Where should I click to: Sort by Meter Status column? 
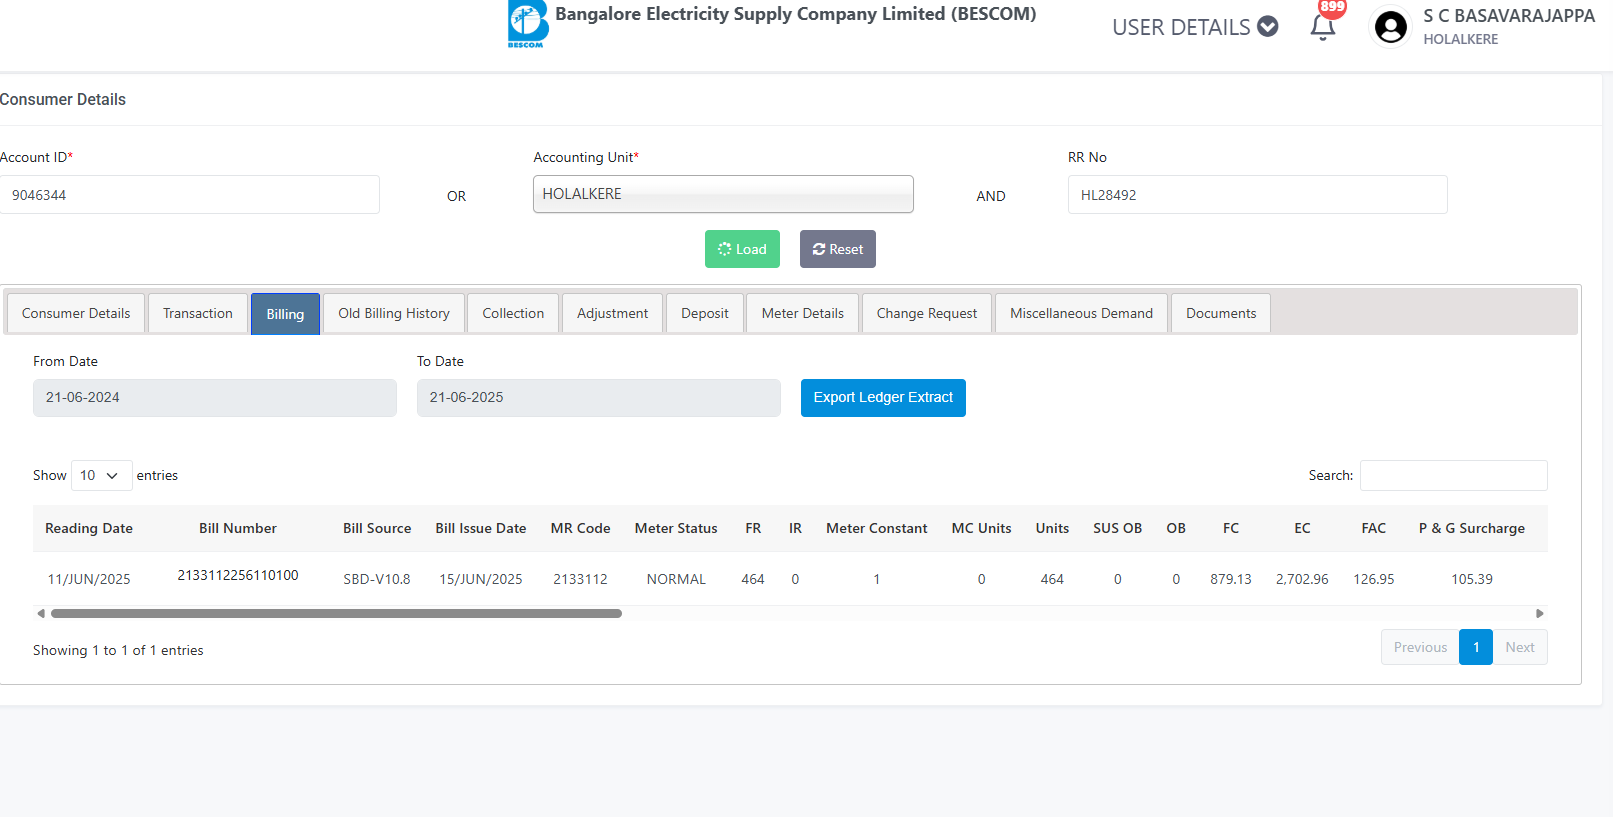tap(676, 528)
